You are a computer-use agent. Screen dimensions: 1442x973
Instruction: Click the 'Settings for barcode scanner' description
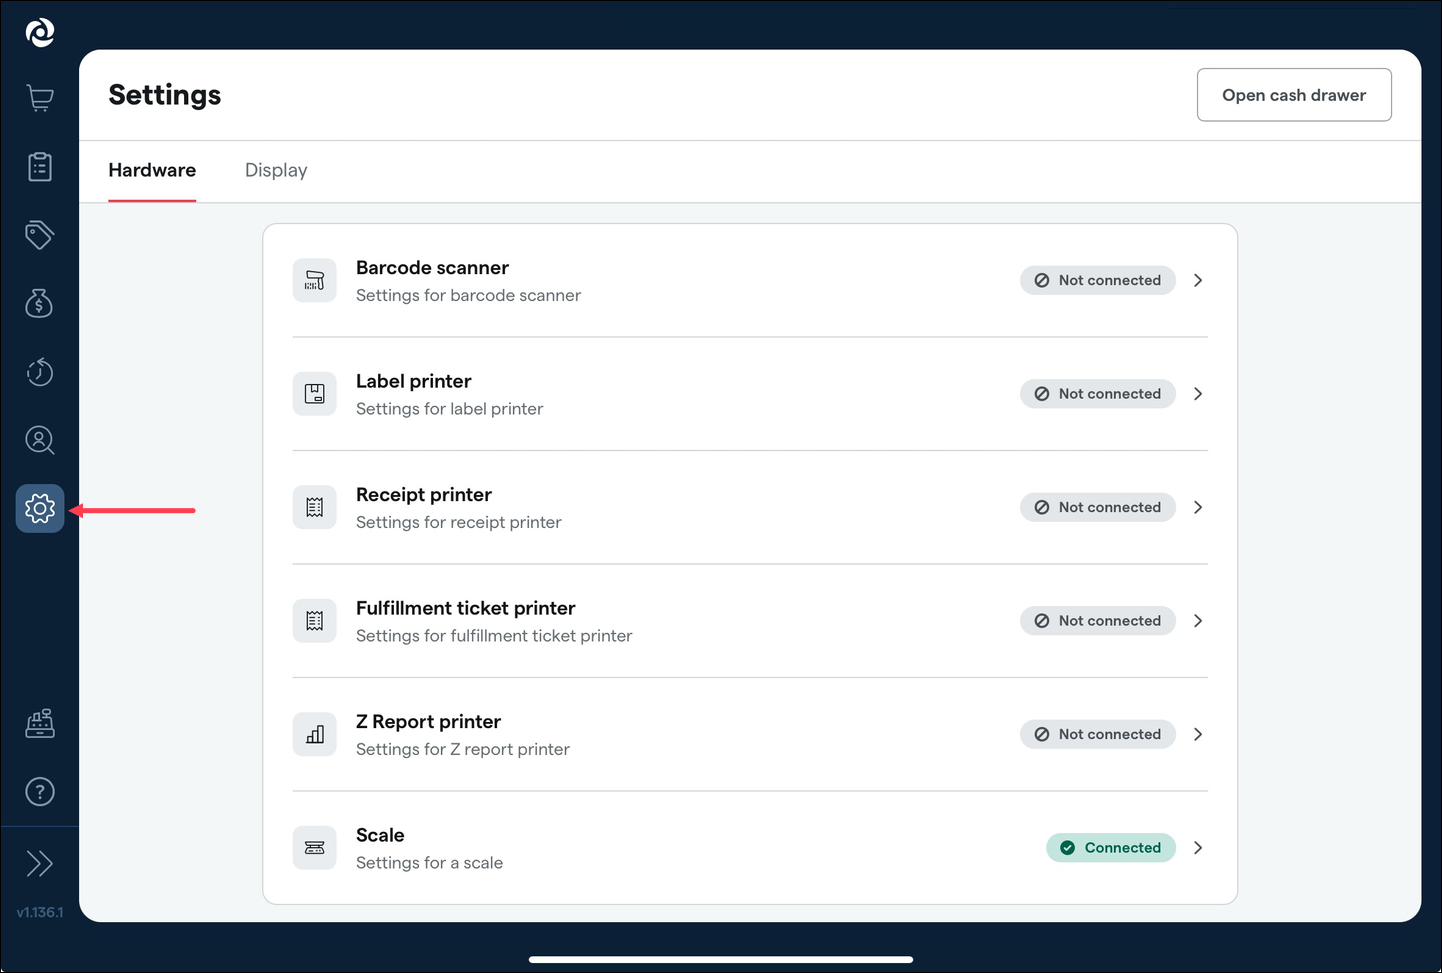tap(468, 295)
